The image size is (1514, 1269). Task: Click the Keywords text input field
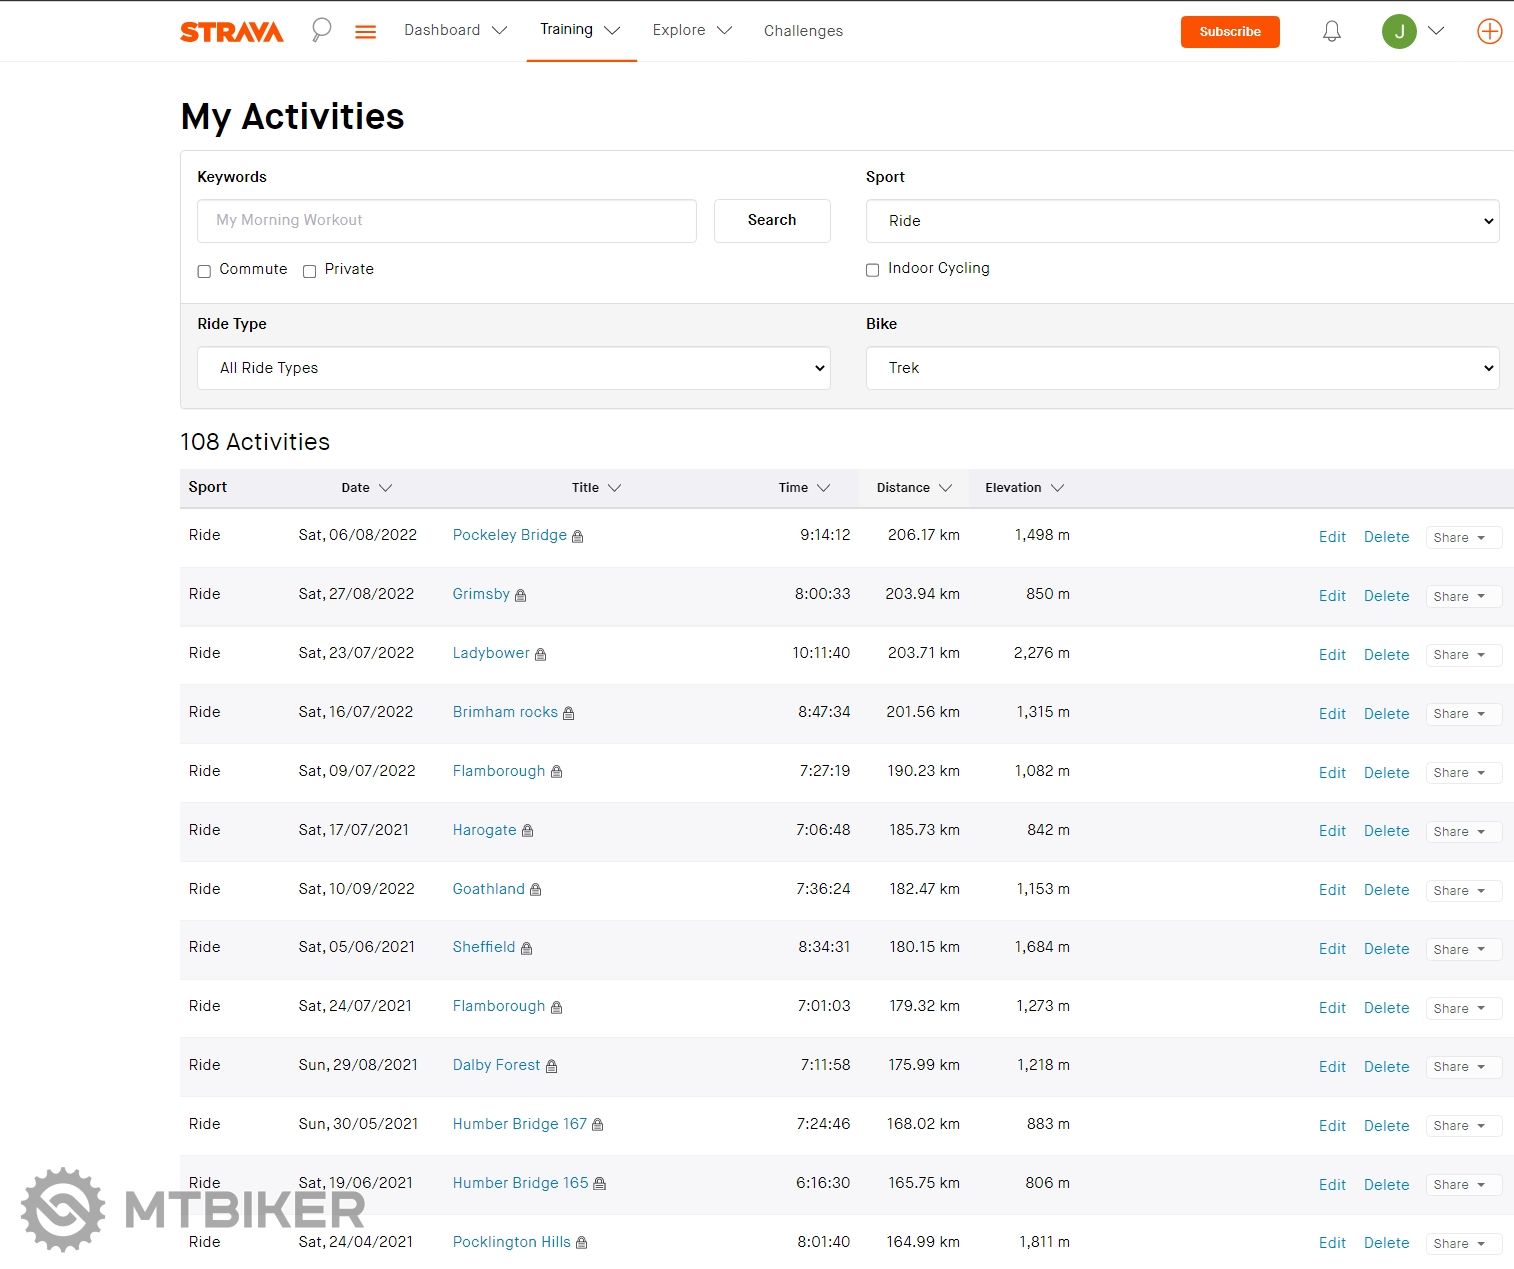(x=446, y=221)
